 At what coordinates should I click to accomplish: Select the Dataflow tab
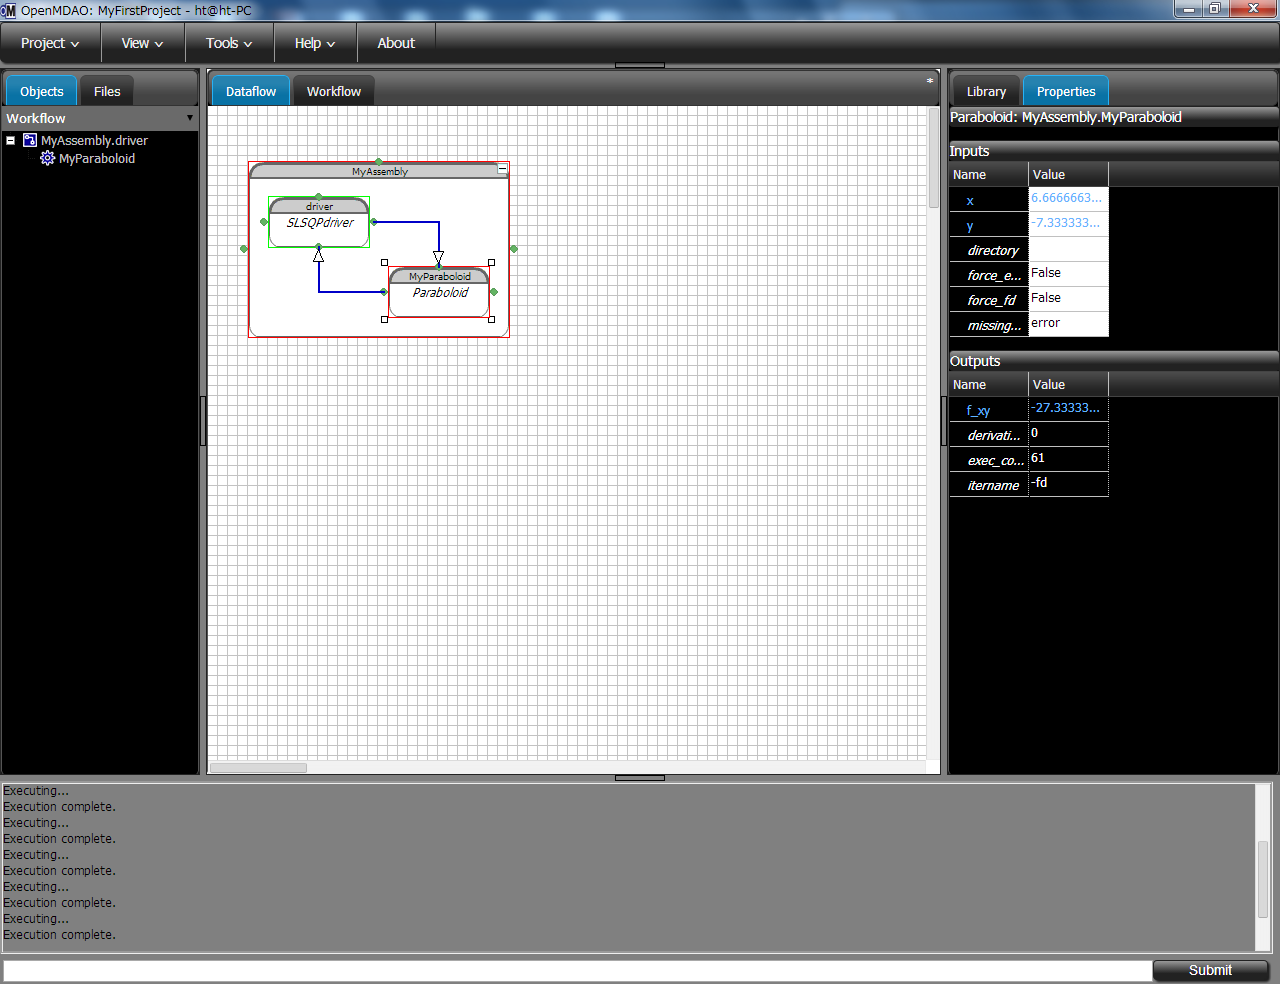[251, 91]
